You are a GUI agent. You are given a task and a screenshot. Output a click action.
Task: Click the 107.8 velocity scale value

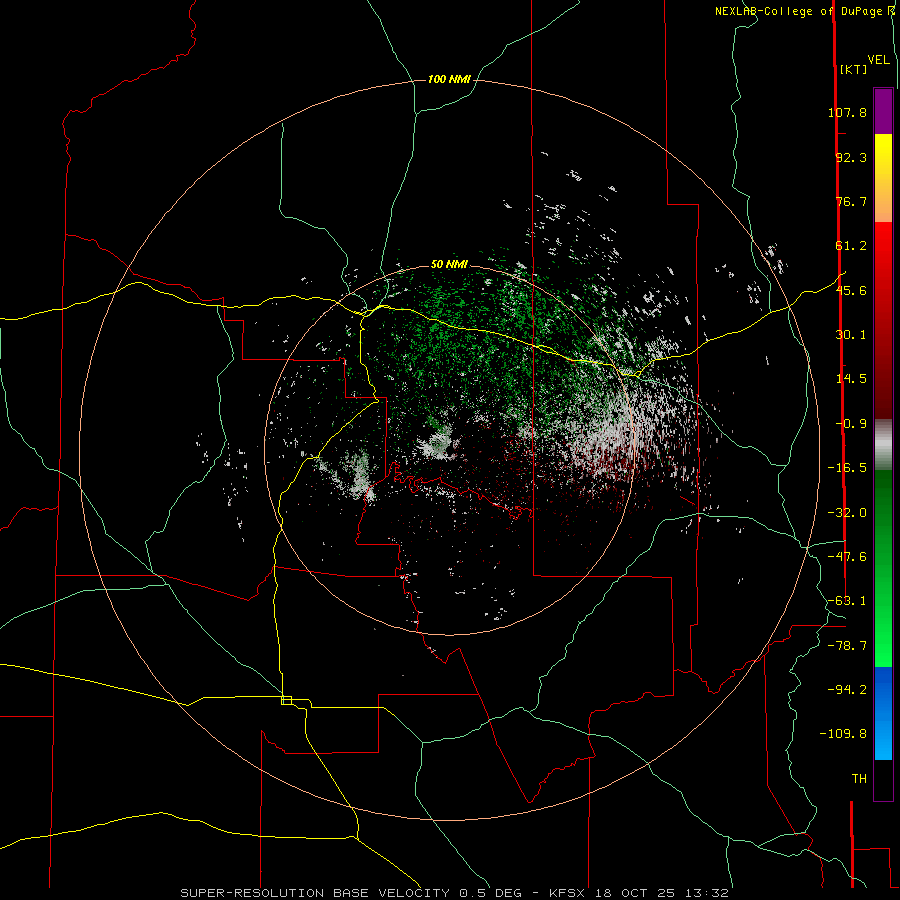coord(847,112)
